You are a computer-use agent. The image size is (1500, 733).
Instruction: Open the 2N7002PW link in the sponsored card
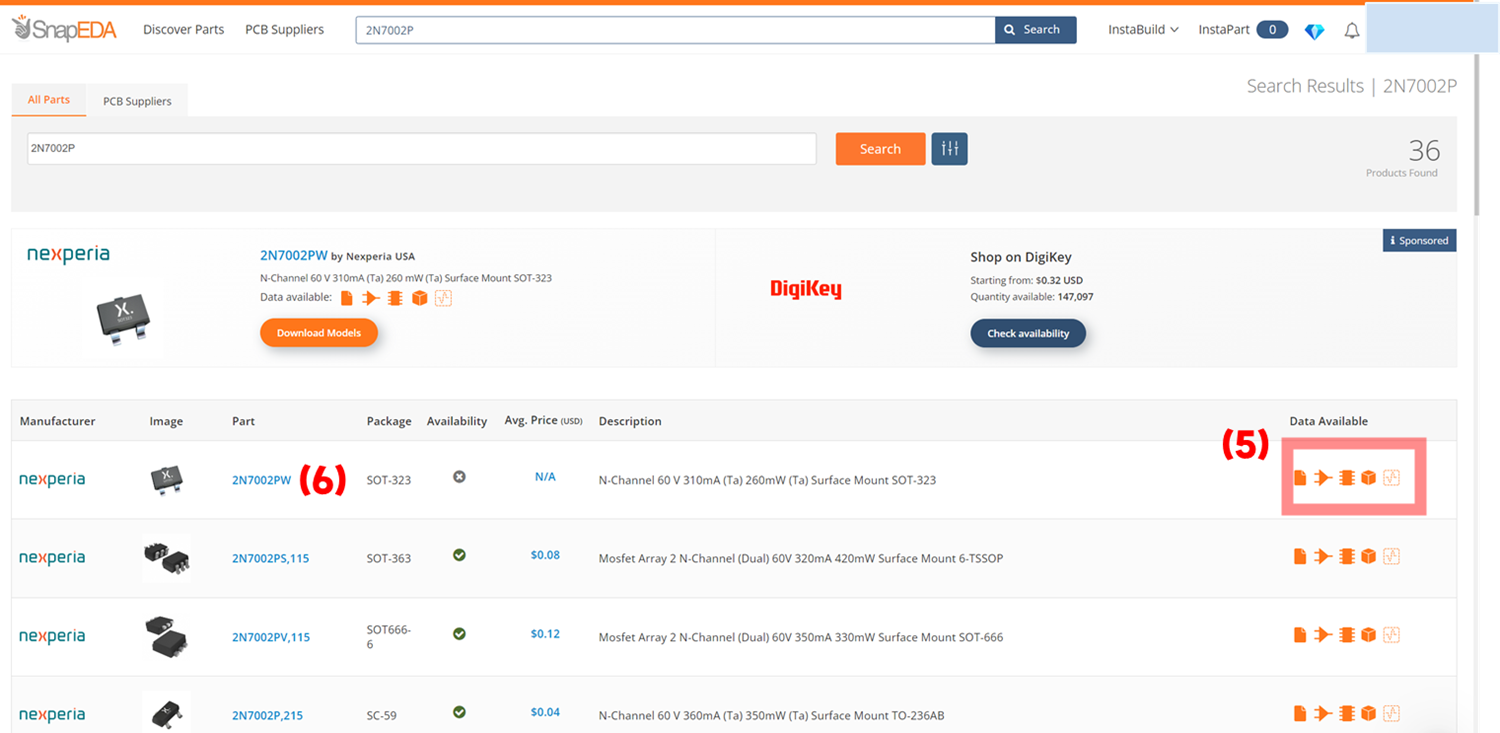[294, 255]
